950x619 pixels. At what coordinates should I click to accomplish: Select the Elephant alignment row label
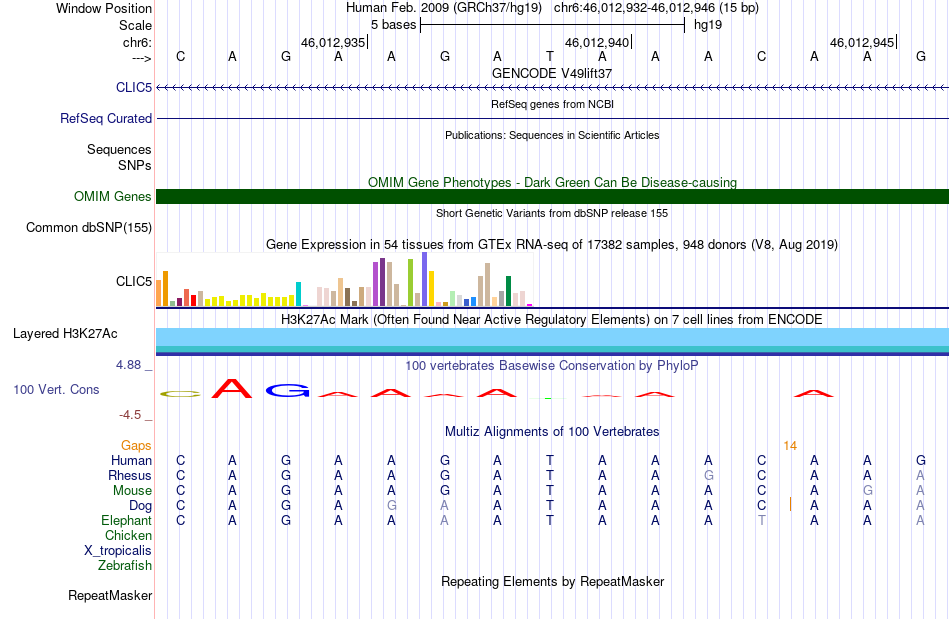126,520
